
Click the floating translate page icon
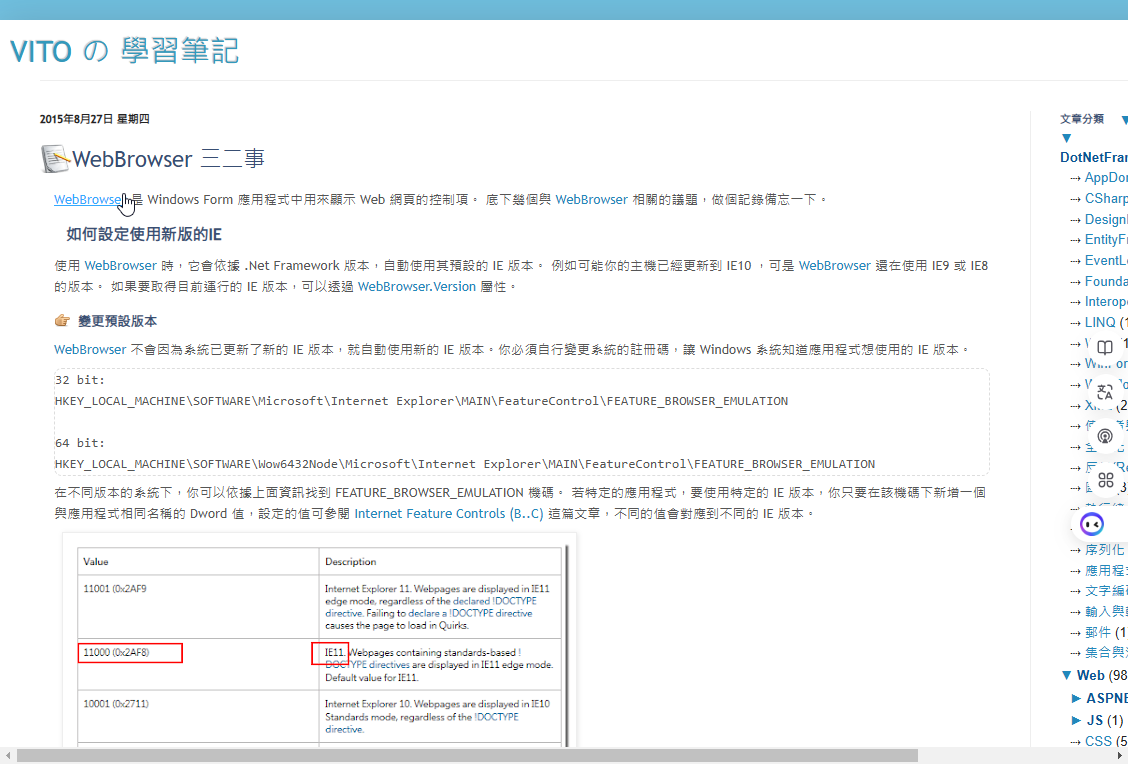point(1105,392)
